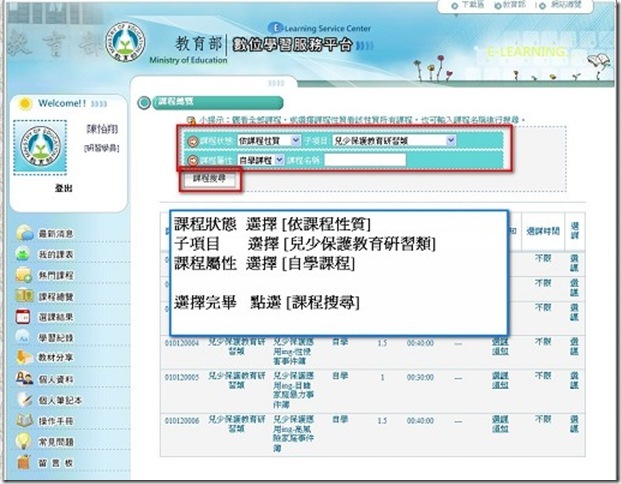This screenshot has height=484, width=621.
Task: Open 選課須知 for course 010120005
Action: (500, 380)
